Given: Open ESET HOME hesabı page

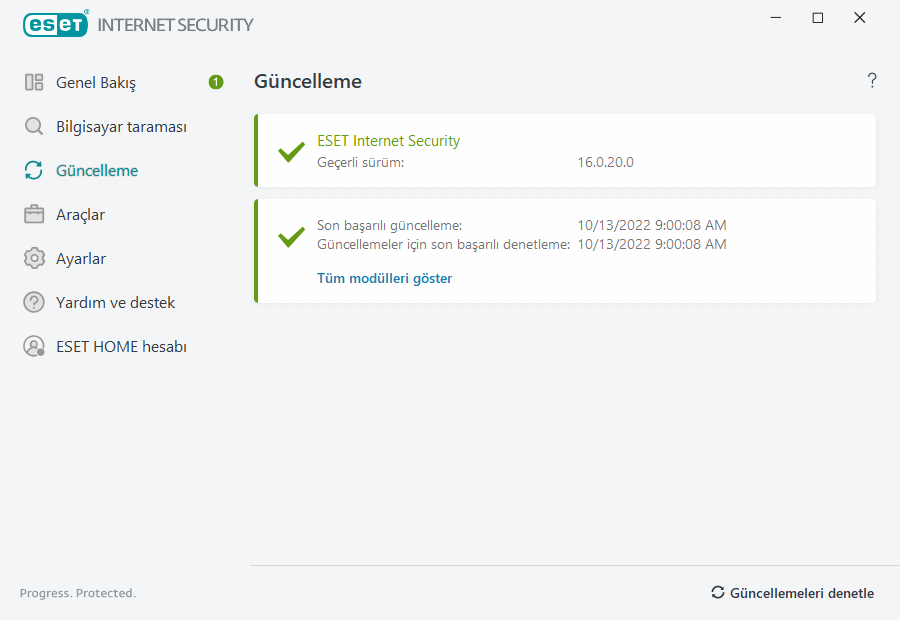Looking at the screenshot, I should point(121,347).
